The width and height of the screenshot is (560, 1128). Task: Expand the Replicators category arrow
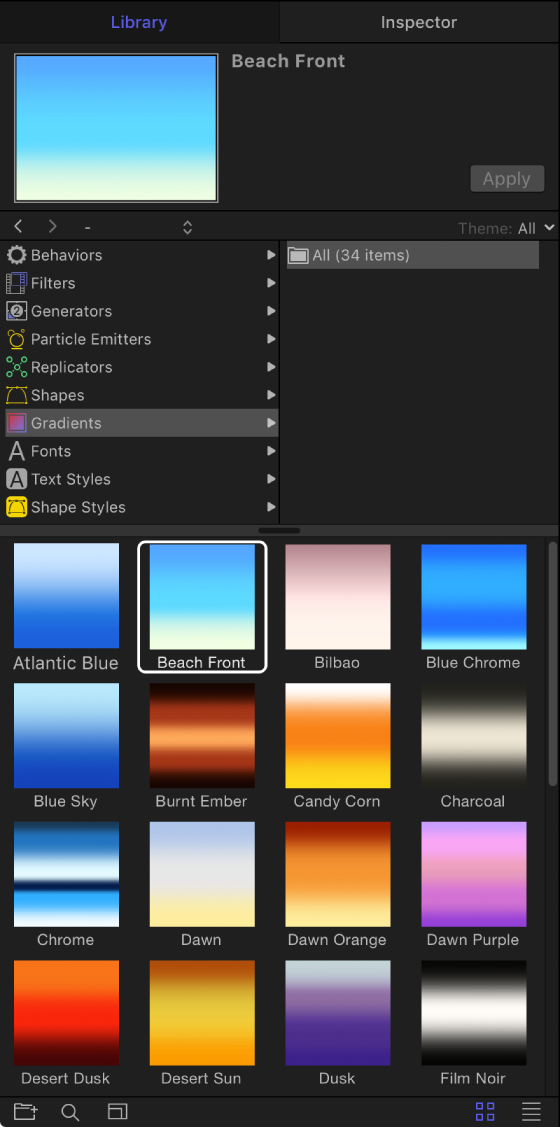pos(271,367)
